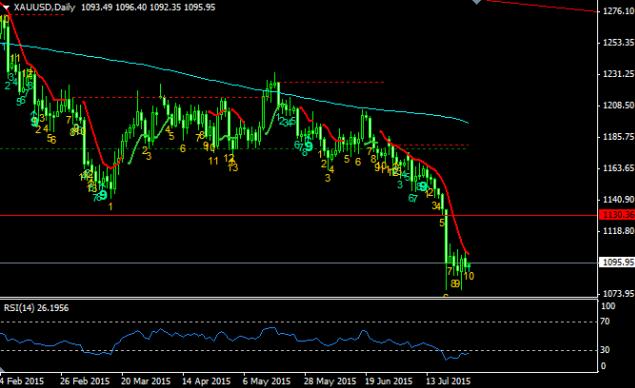Click the yellow count 11 under April candles
This screenshot has height=388, width=635.
coord(213,161)
